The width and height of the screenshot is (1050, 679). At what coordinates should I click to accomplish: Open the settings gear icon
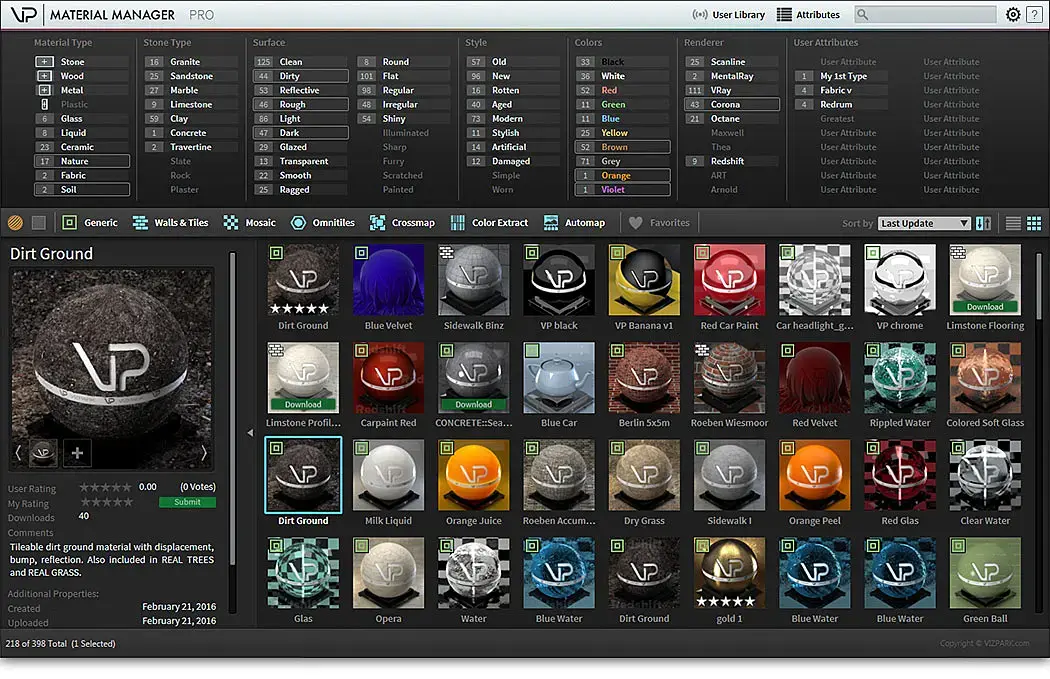pyautogui.click(x=1013, y=14)
